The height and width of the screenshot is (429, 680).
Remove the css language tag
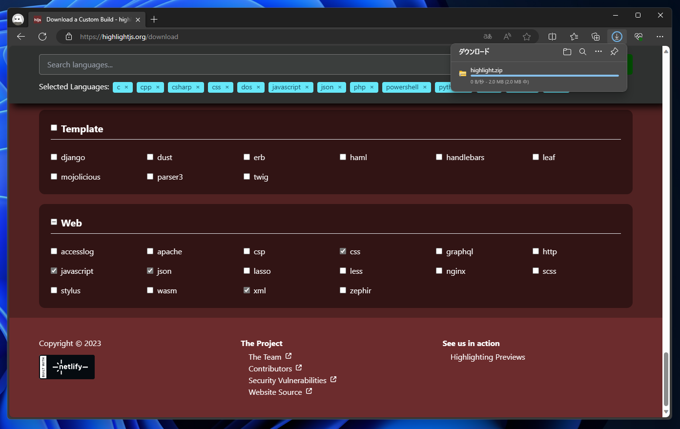coord(227,87)
